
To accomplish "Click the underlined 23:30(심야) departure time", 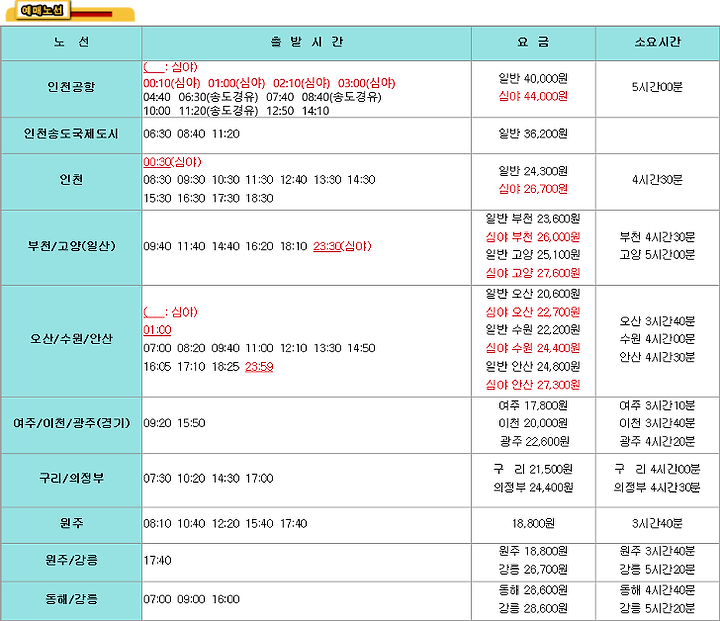I will pos(342,246).
